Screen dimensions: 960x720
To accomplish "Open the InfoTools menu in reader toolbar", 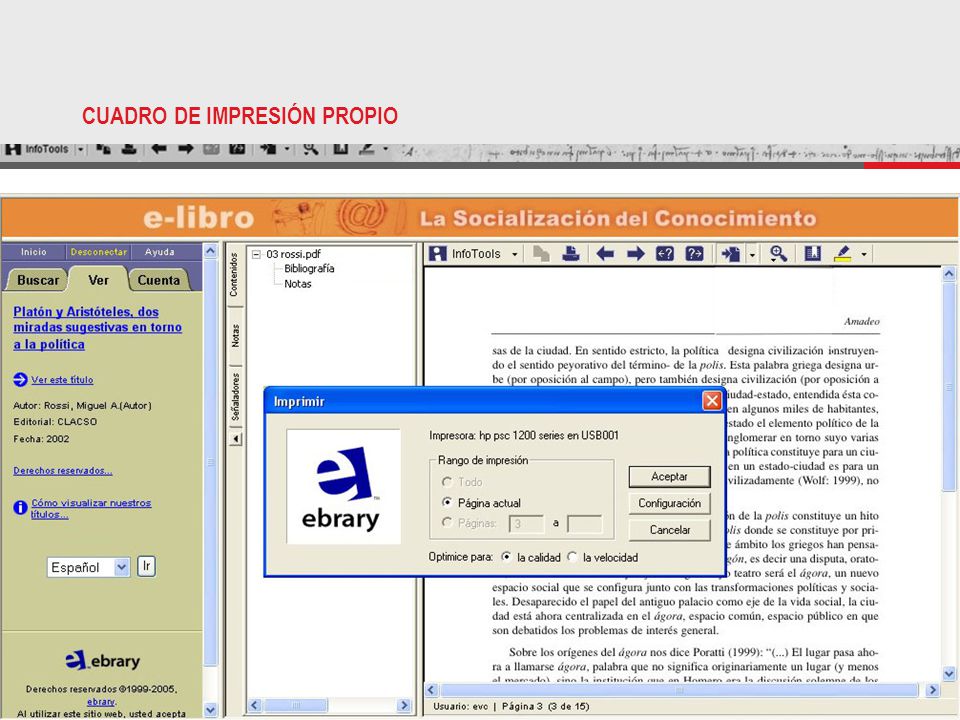I will click(x=476, y=253).
